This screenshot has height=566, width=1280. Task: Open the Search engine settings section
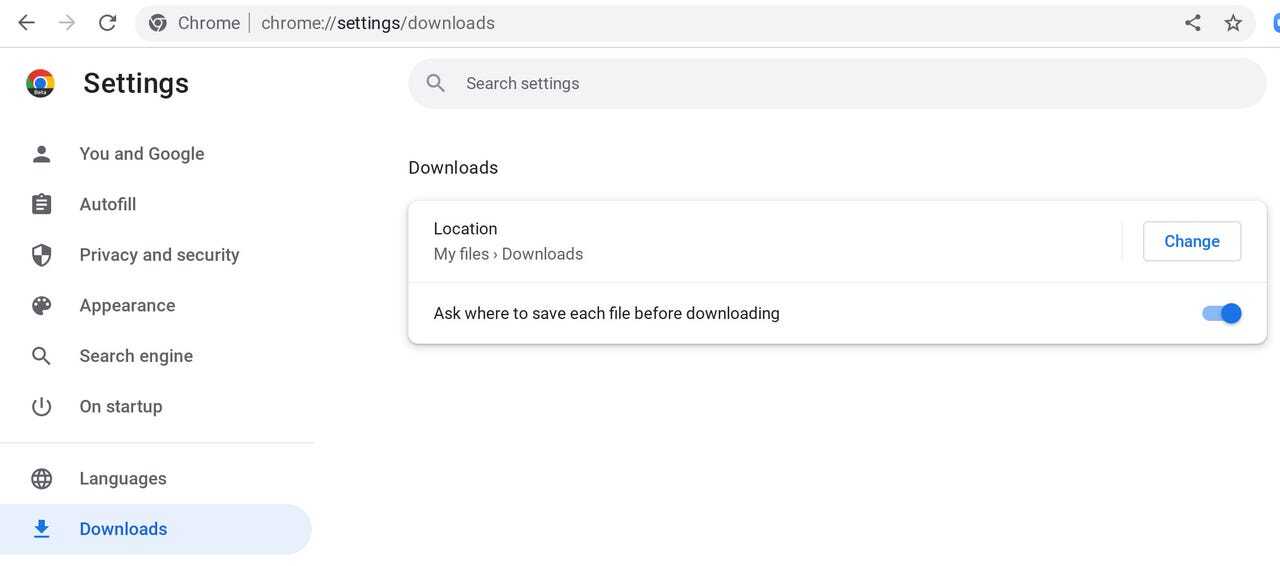point(136,356)
